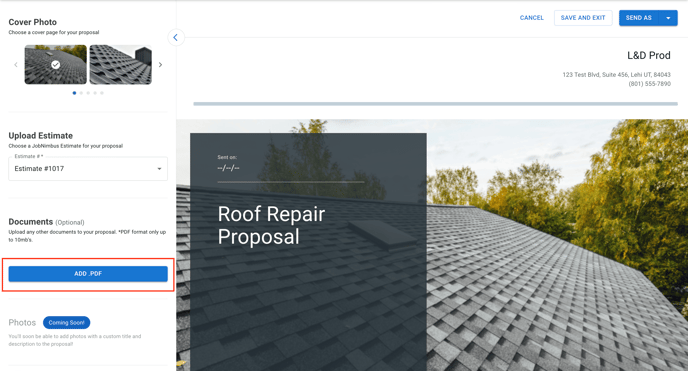The image size is (688, 371).
Task: Select third carousel page dot
Action: (88, 93)
